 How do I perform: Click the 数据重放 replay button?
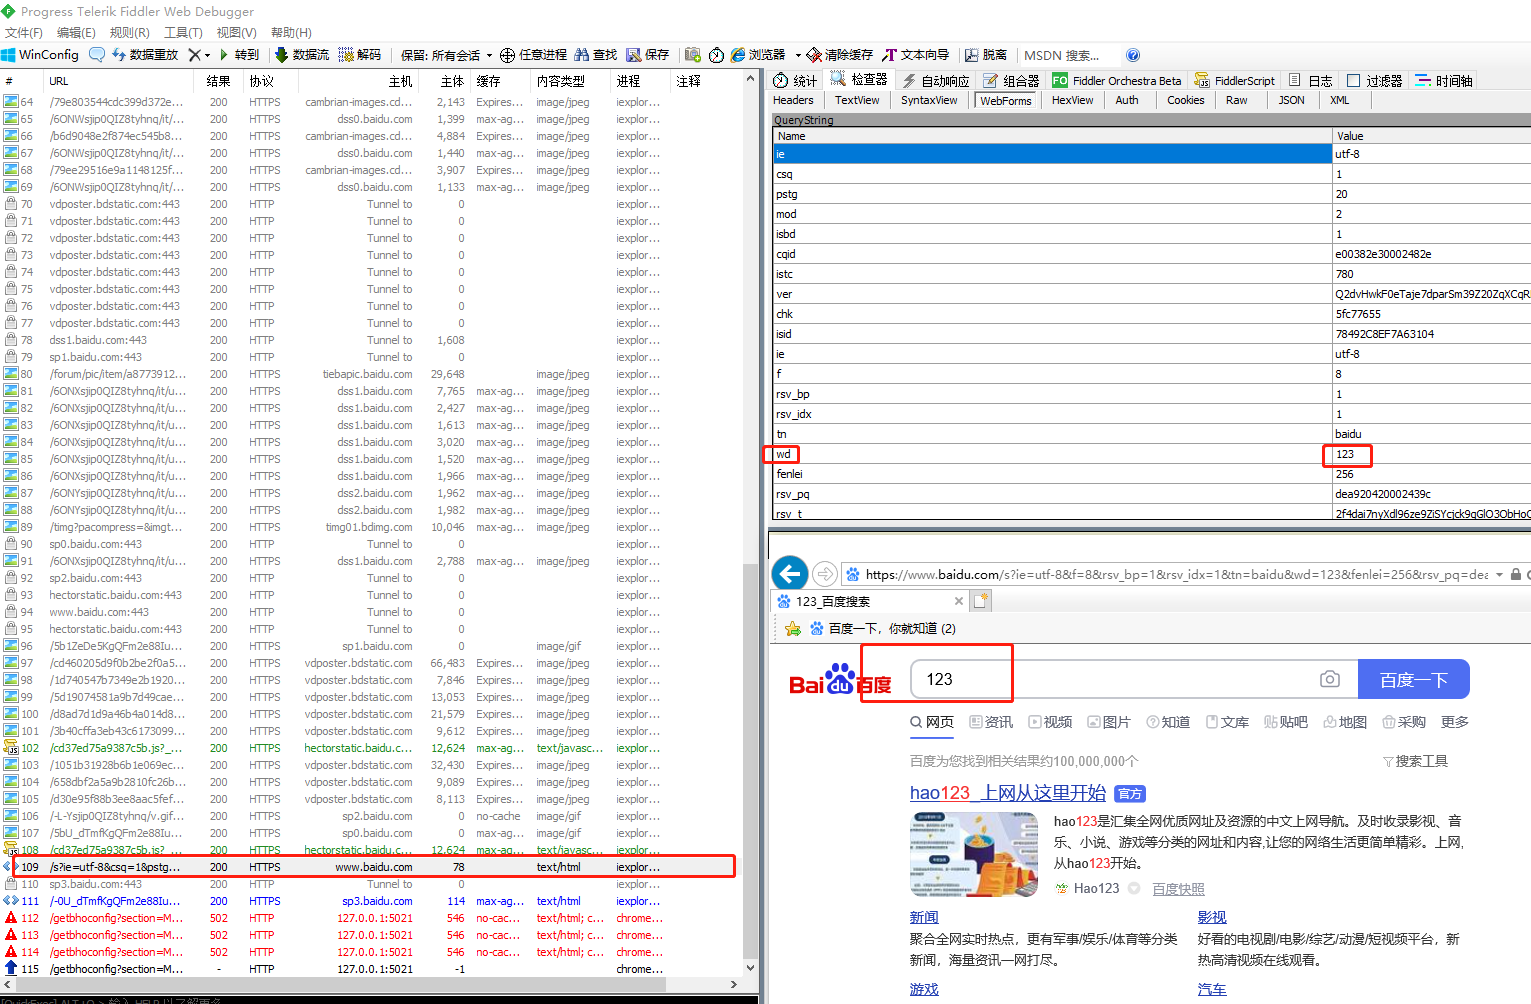click(x=146, y=55)
